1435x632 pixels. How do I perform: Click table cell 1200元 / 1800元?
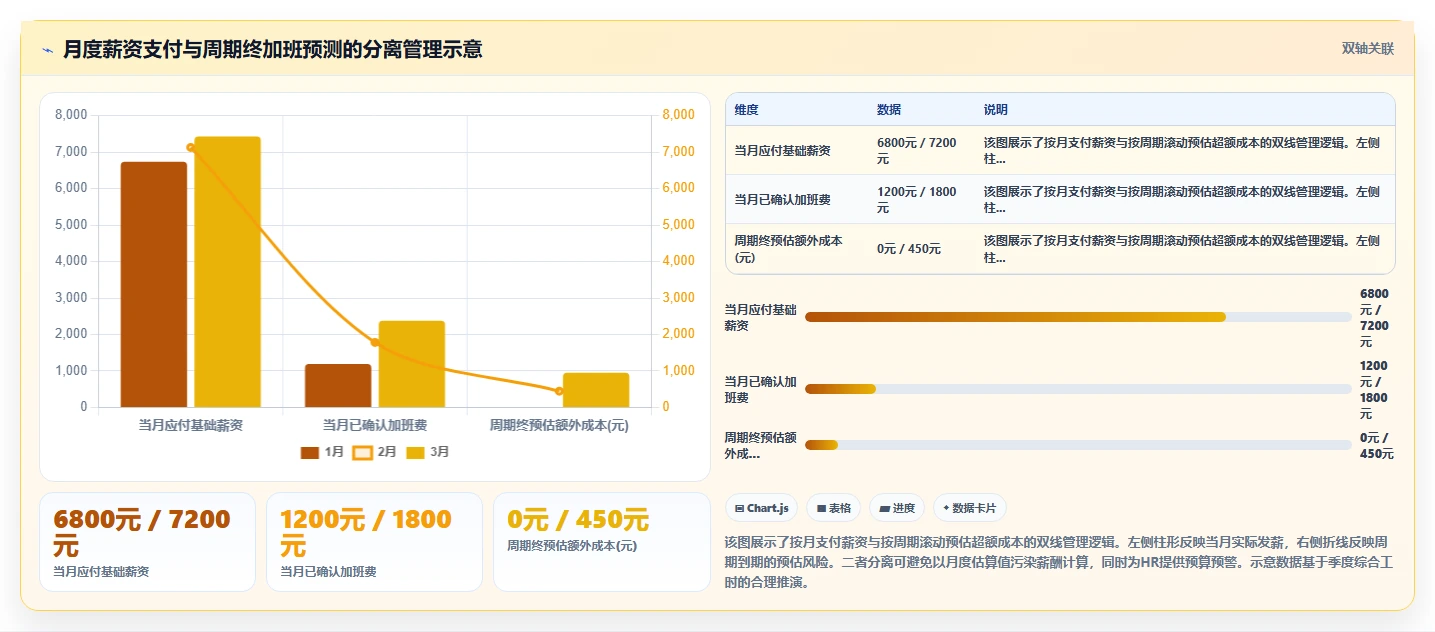pos(921,200)
